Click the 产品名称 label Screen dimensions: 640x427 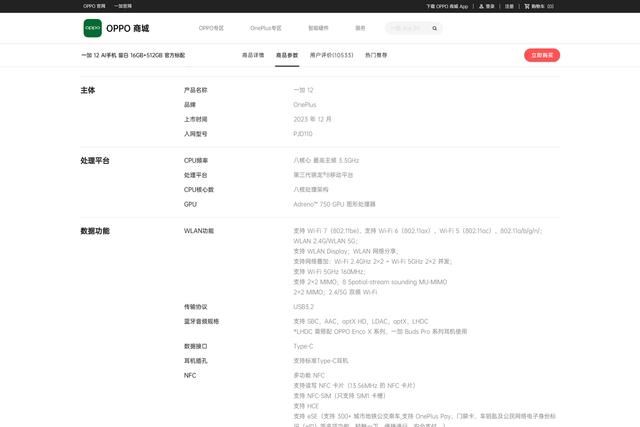[x=196, y=90]
